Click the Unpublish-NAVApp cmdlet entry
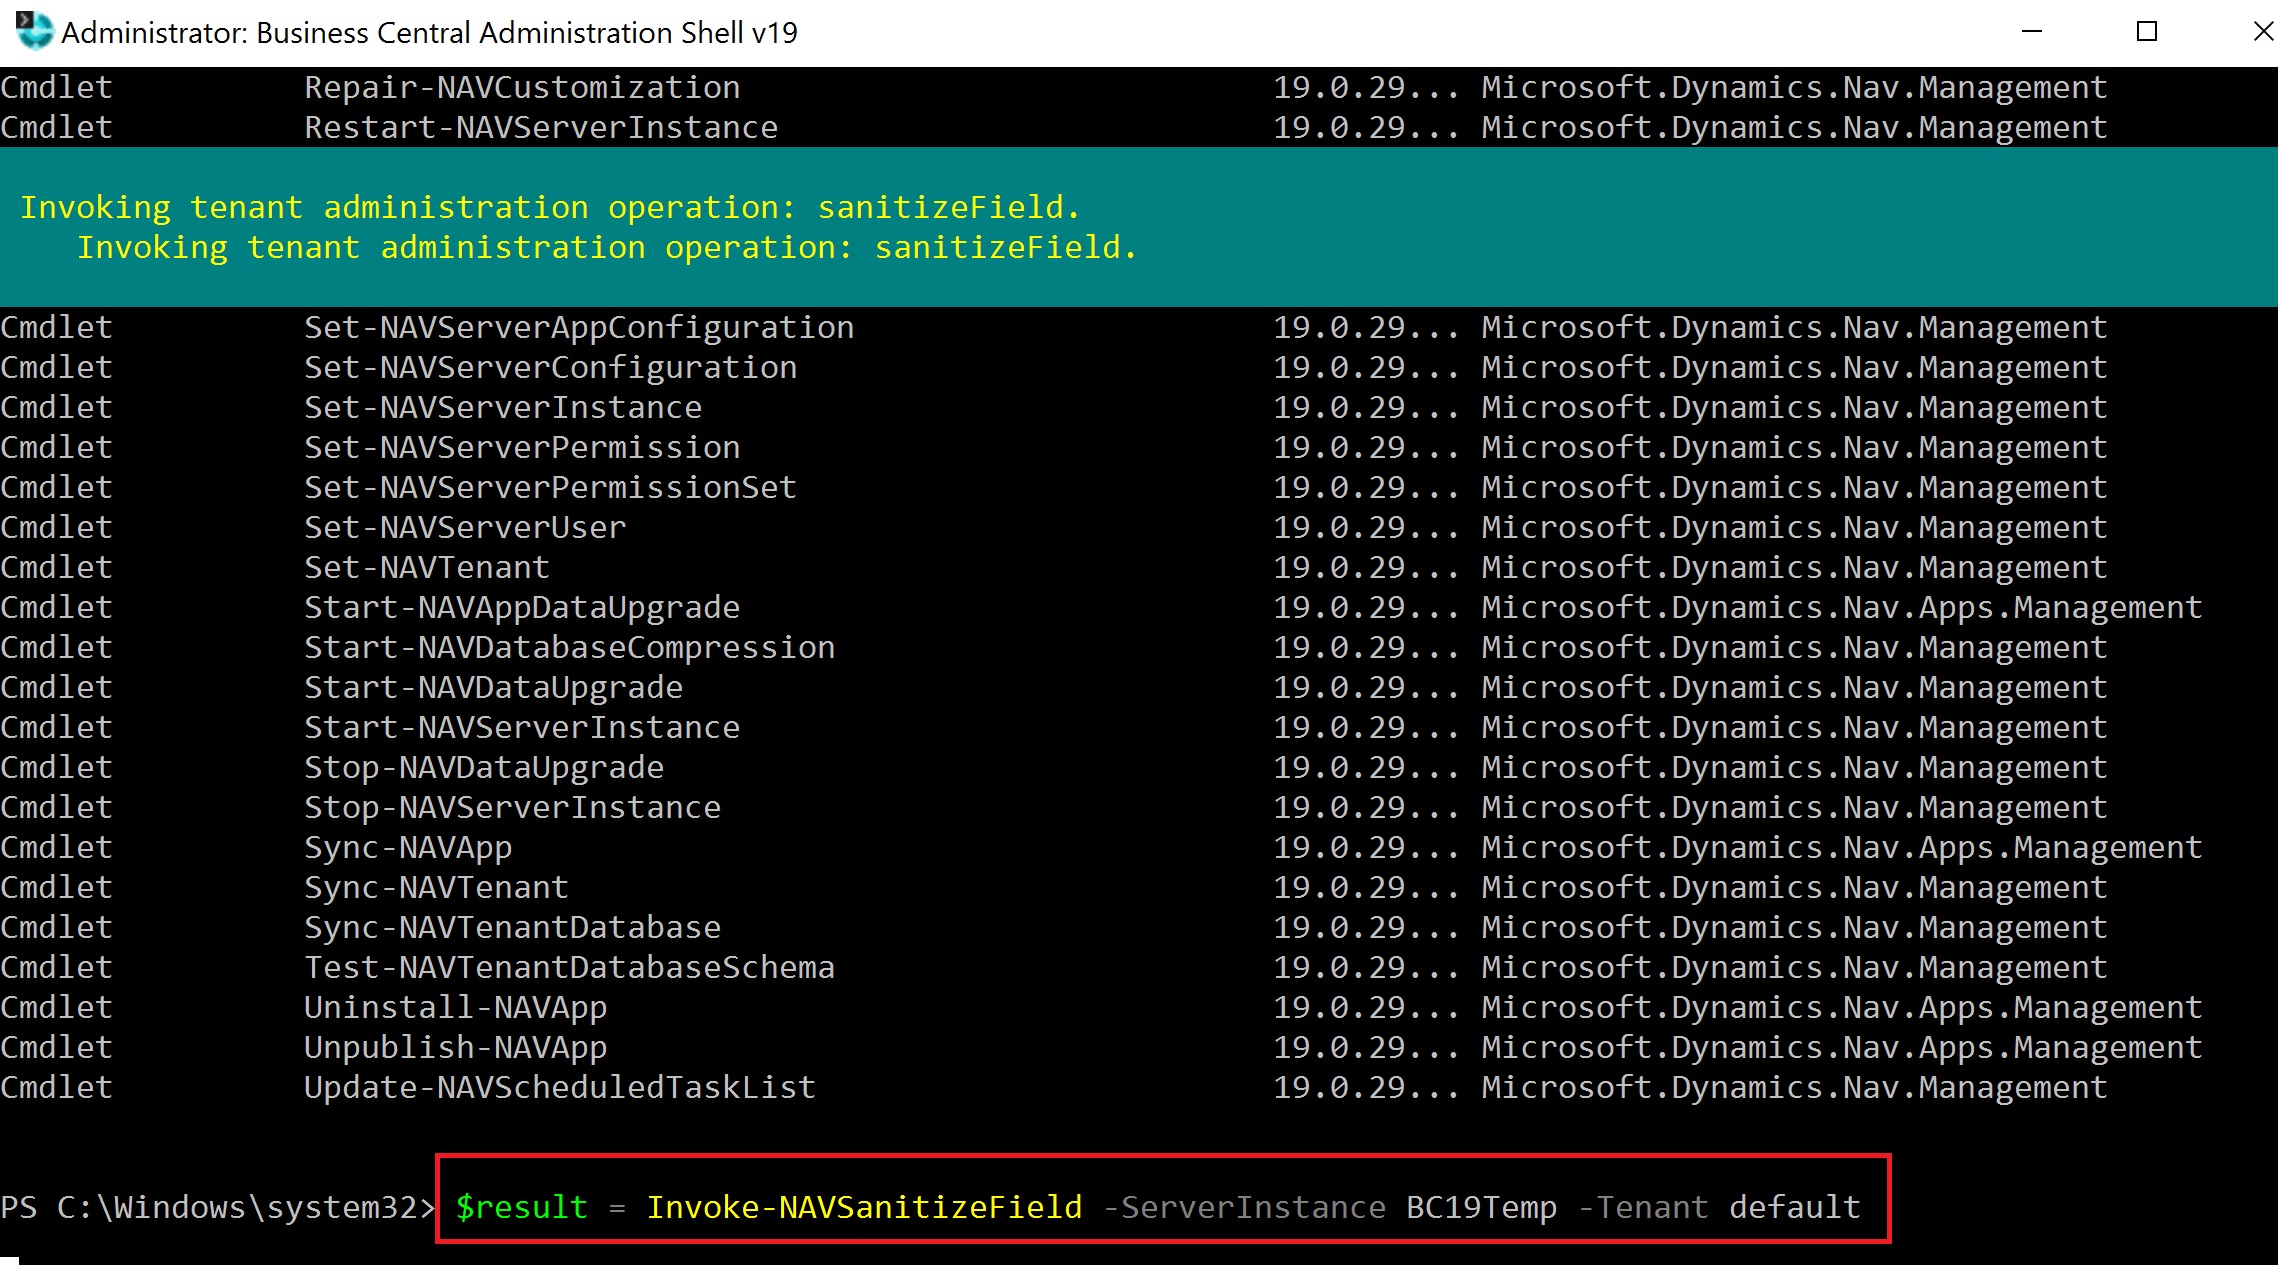2278x1265 pixels. click(x=455, y=1047)
